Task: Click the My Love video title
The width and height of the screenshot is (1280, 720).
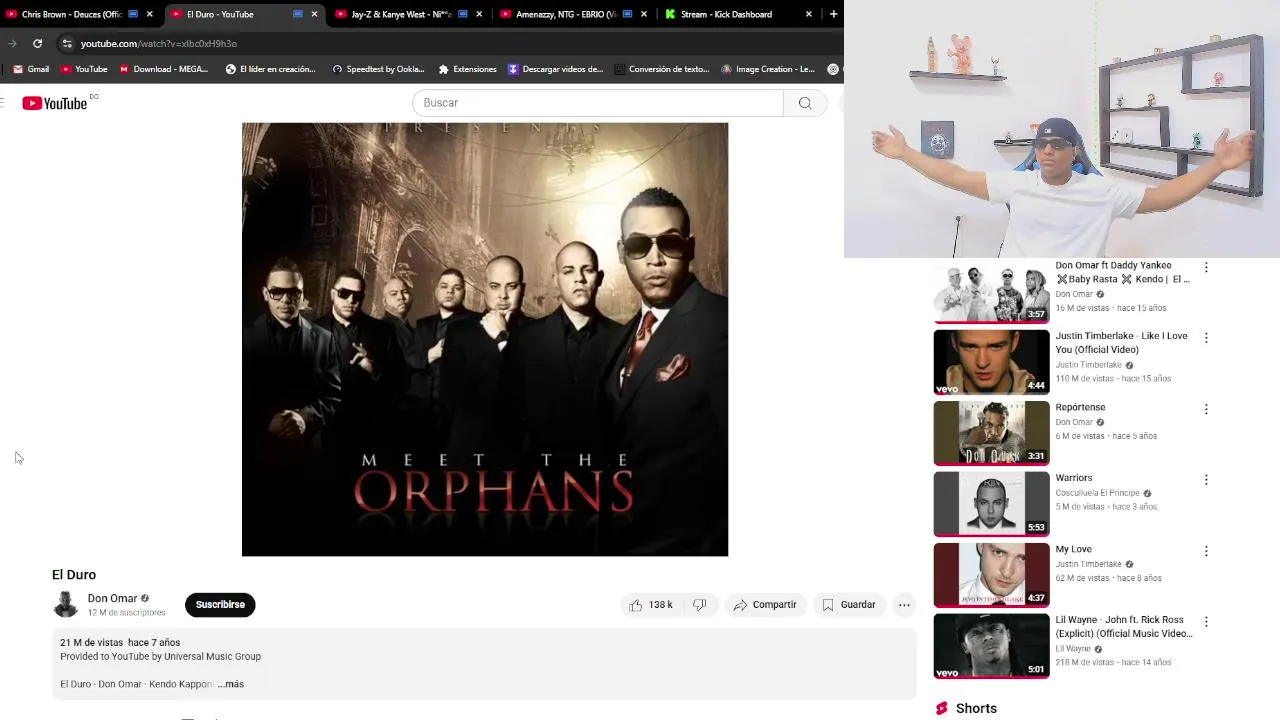Action: point(1074,549)
